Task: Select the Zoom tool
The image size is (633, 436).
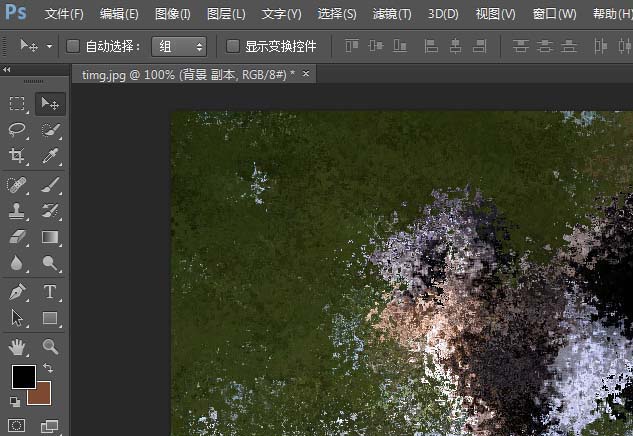Action: [x=50, y=347]
